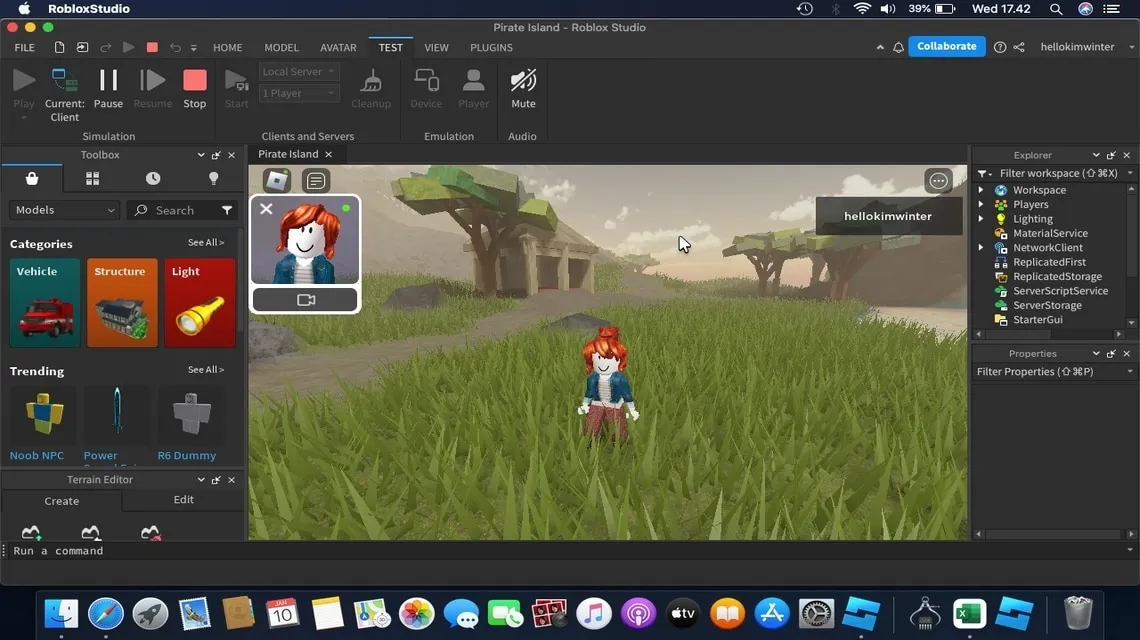Expand the Lighting tree node

981,219
